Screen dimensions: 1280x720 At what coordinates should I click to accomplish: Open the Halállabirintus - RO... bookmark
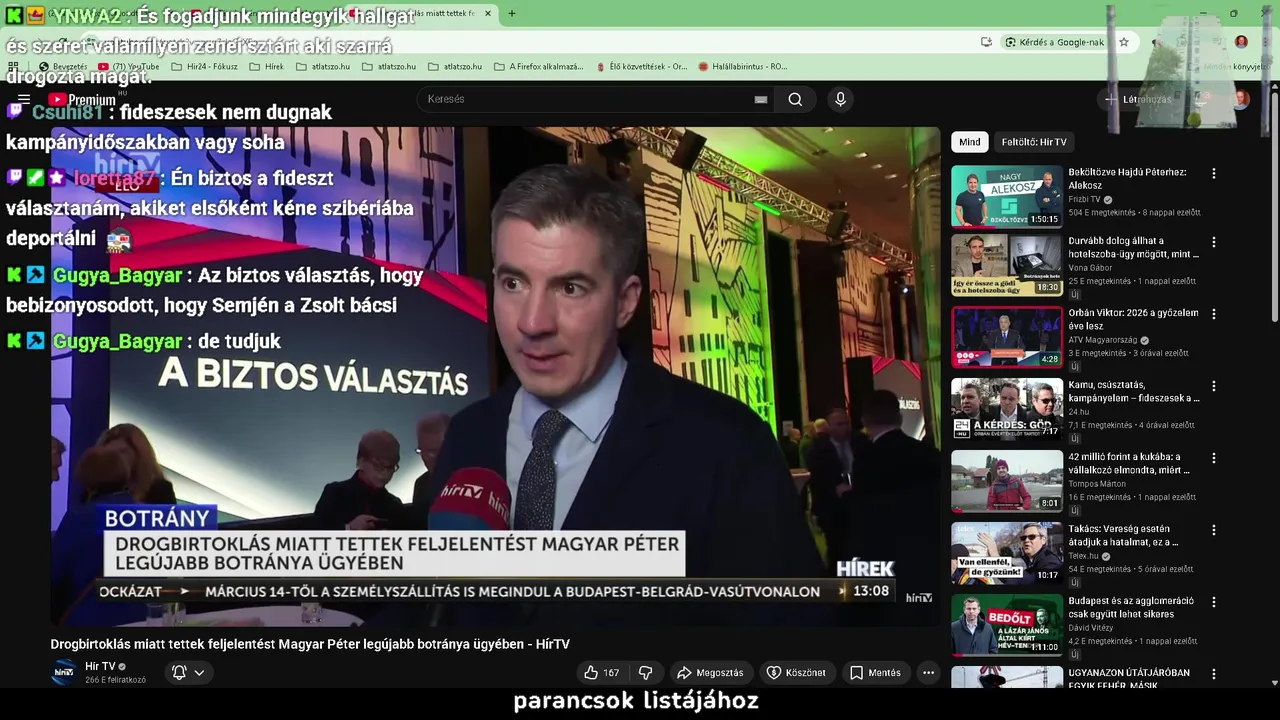(742, 66)
